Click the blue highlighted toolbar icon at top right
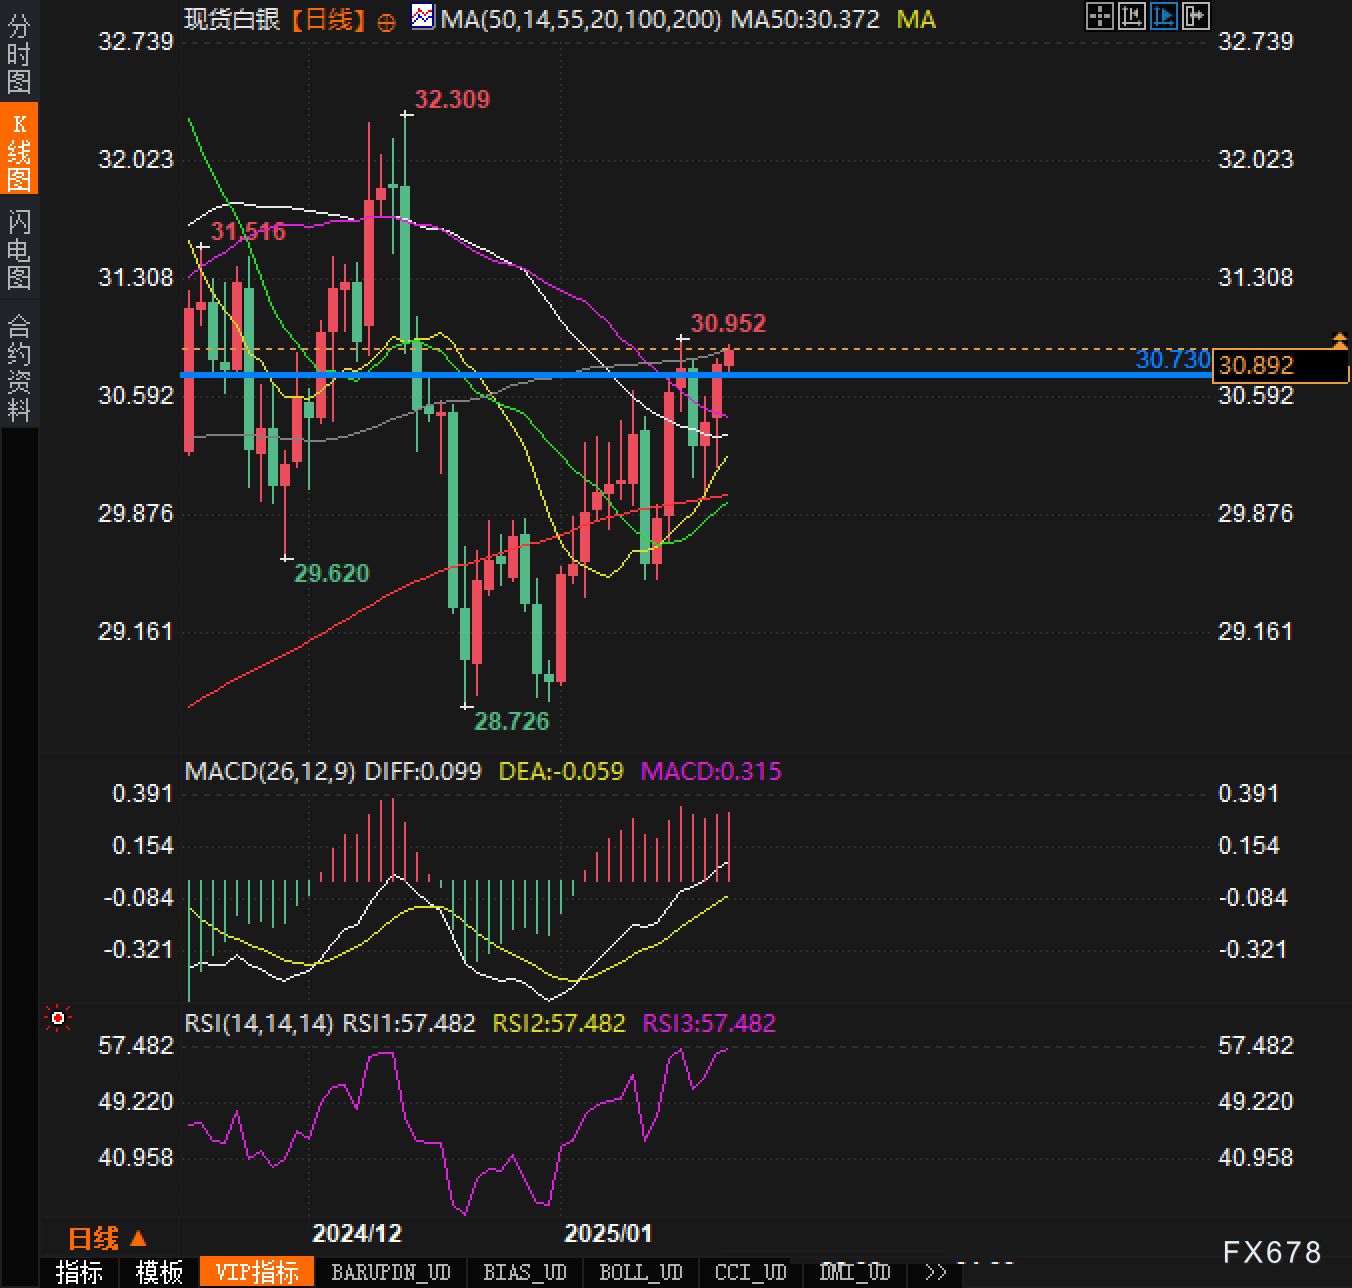The image size is (1352, 1288). pos(1163,16)
